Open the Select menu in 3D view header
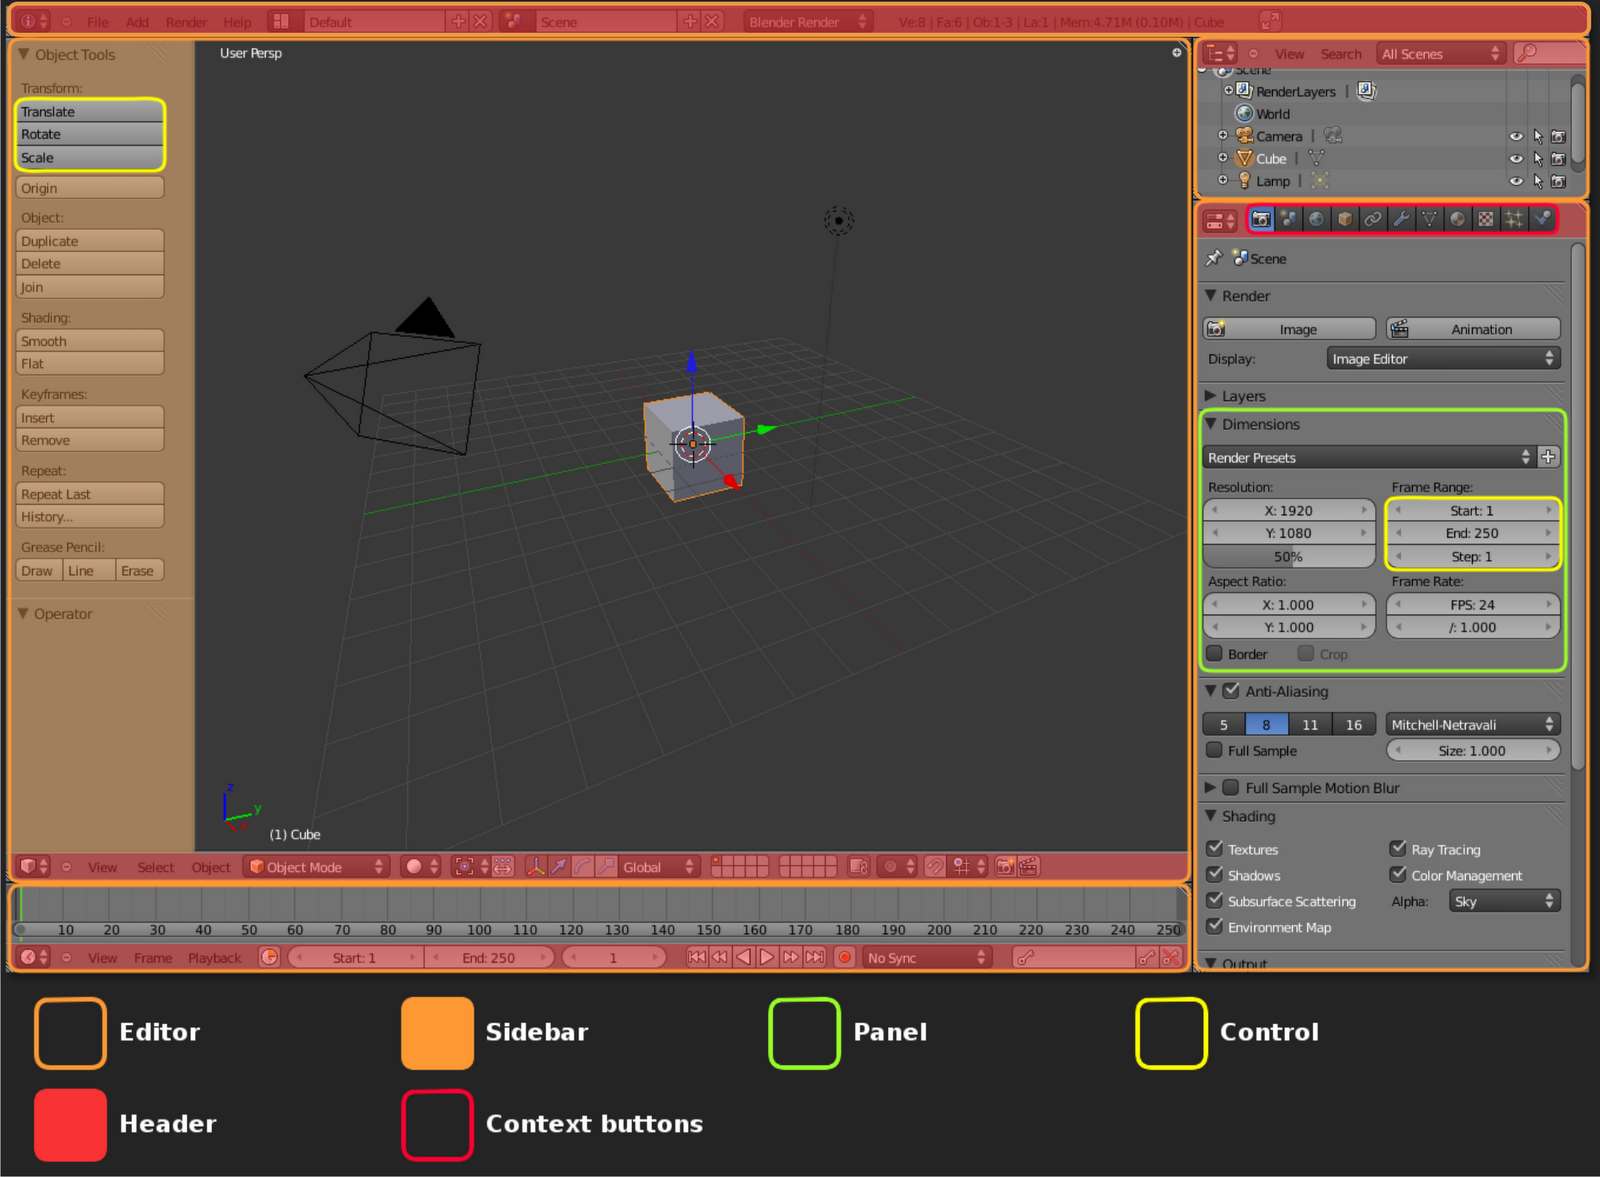Image resolution: width=1600 pixels, height=1177 pixels. [155, 867]
